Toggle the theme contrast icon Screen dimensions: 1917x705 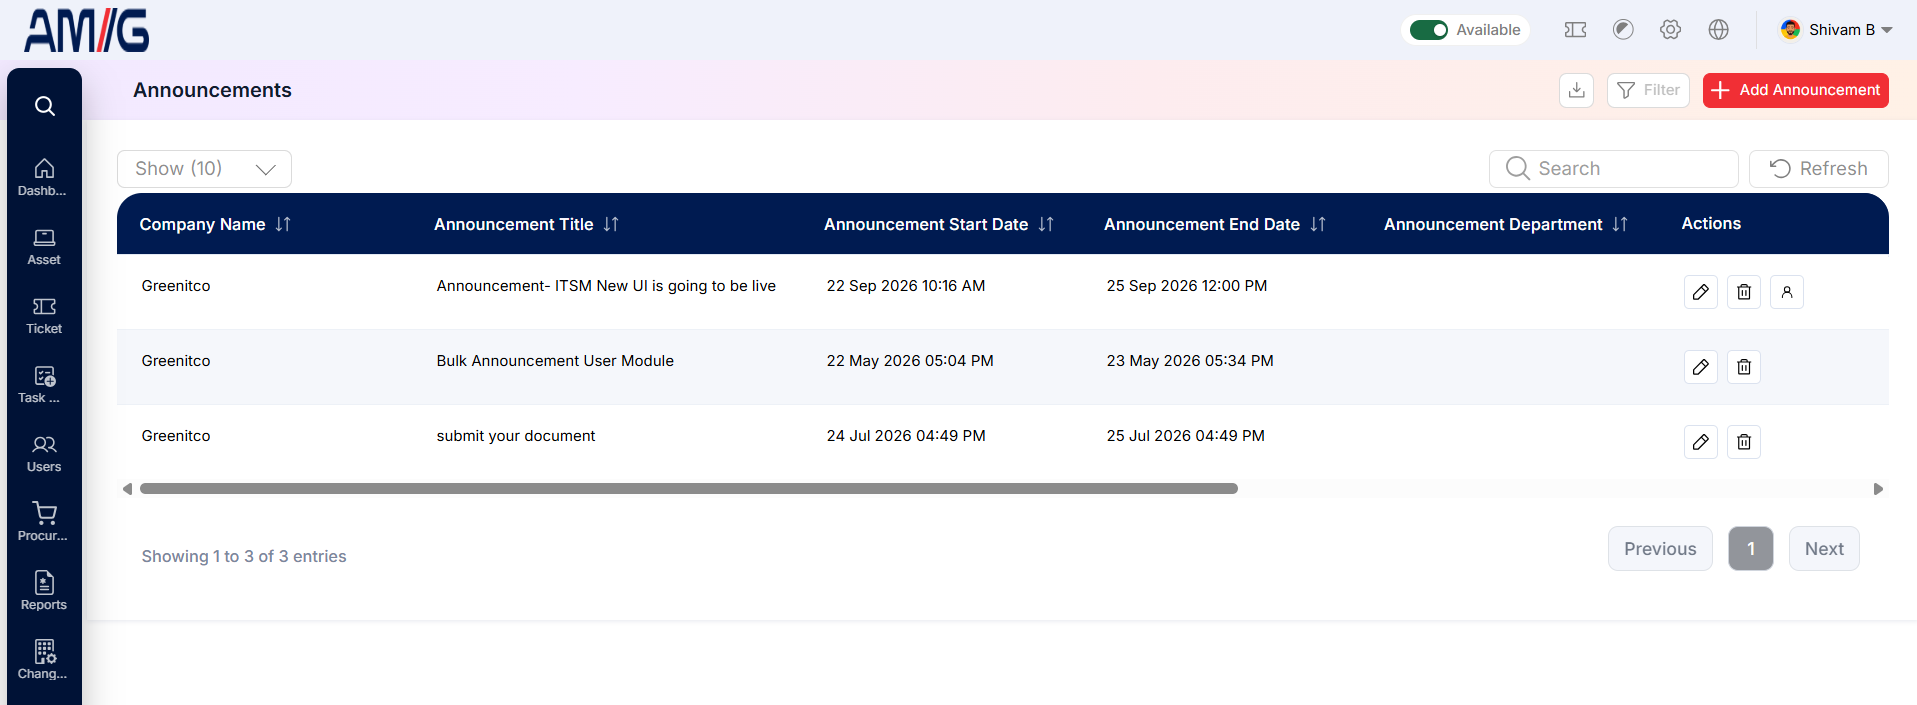(1623, 30)
